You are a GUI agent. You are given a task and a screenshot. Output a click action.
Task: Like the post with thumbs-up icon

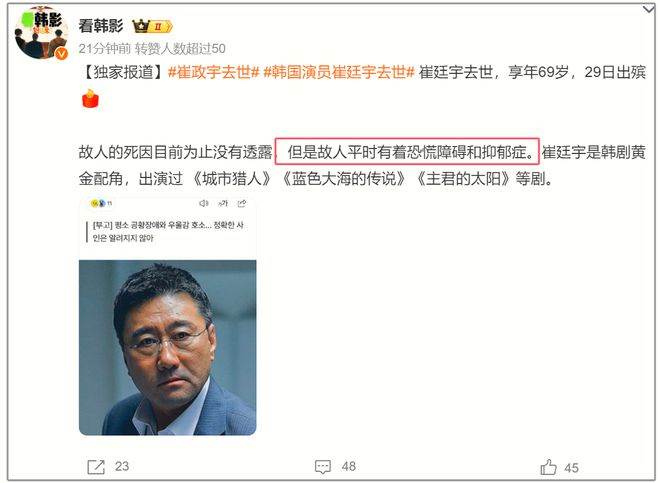click(x=548, y=467)
